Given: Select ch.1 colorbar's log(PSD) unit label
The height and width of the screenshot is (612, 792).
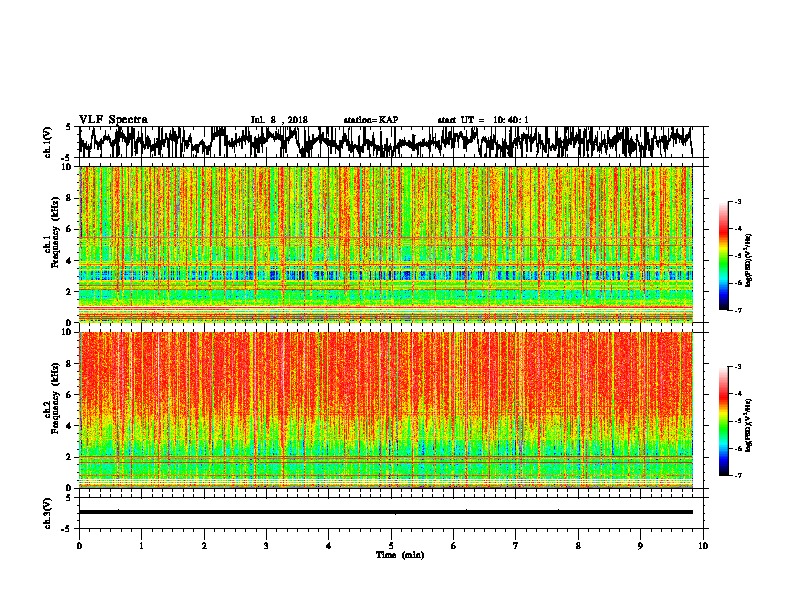Looking at the screenshot, I should point(748,260).
